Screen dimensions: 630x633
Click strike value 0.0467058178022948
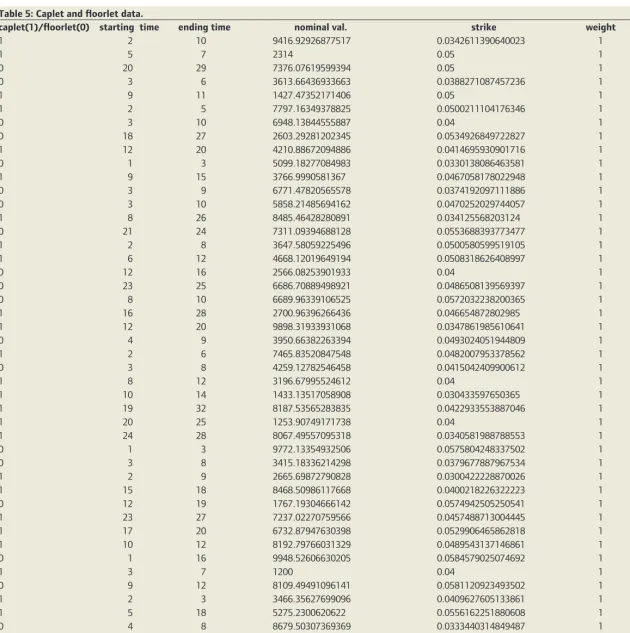(481, 177)
